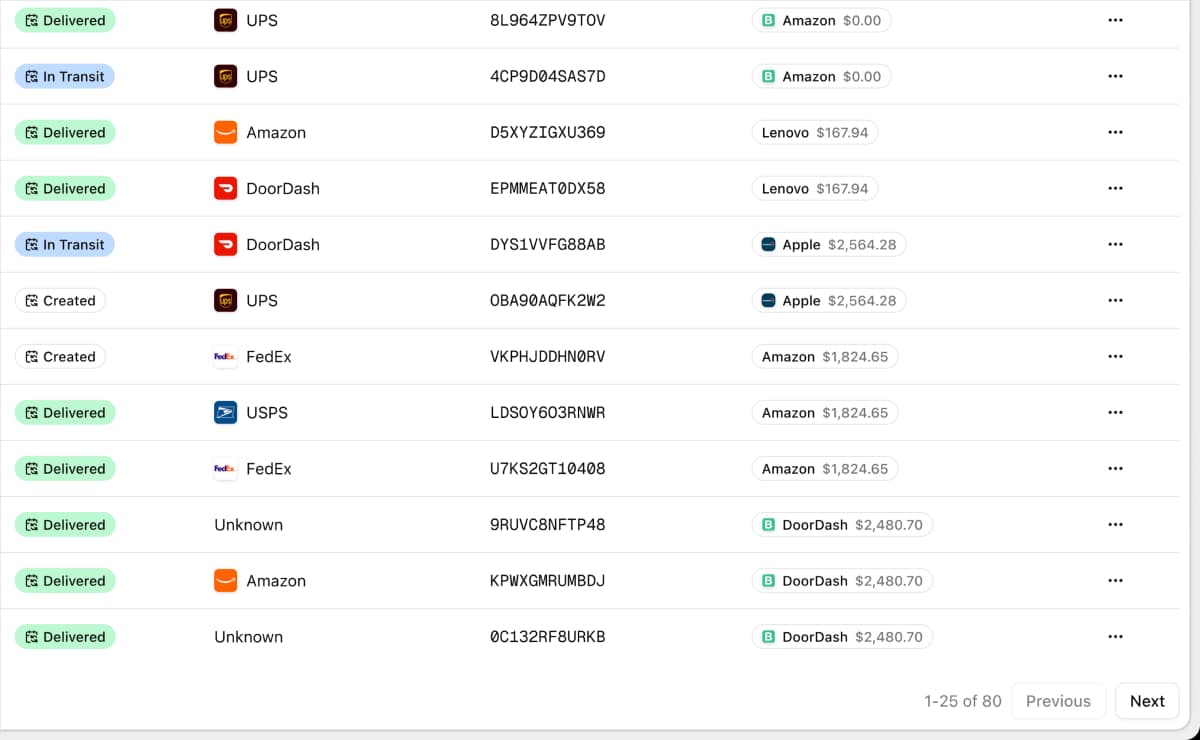Click the FedEx logo for VKPHJDDHN0RV
The image size is (1200, 740).
point(225,356)
